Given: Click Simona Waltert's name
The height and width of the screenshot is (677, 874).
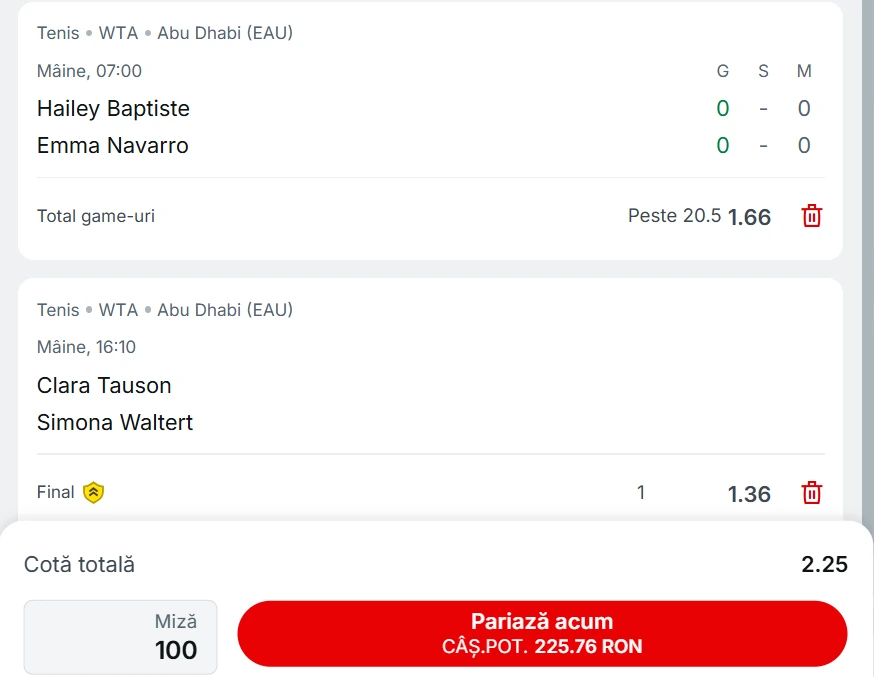Looking at the screenshot, I should [x=115, y=422].
